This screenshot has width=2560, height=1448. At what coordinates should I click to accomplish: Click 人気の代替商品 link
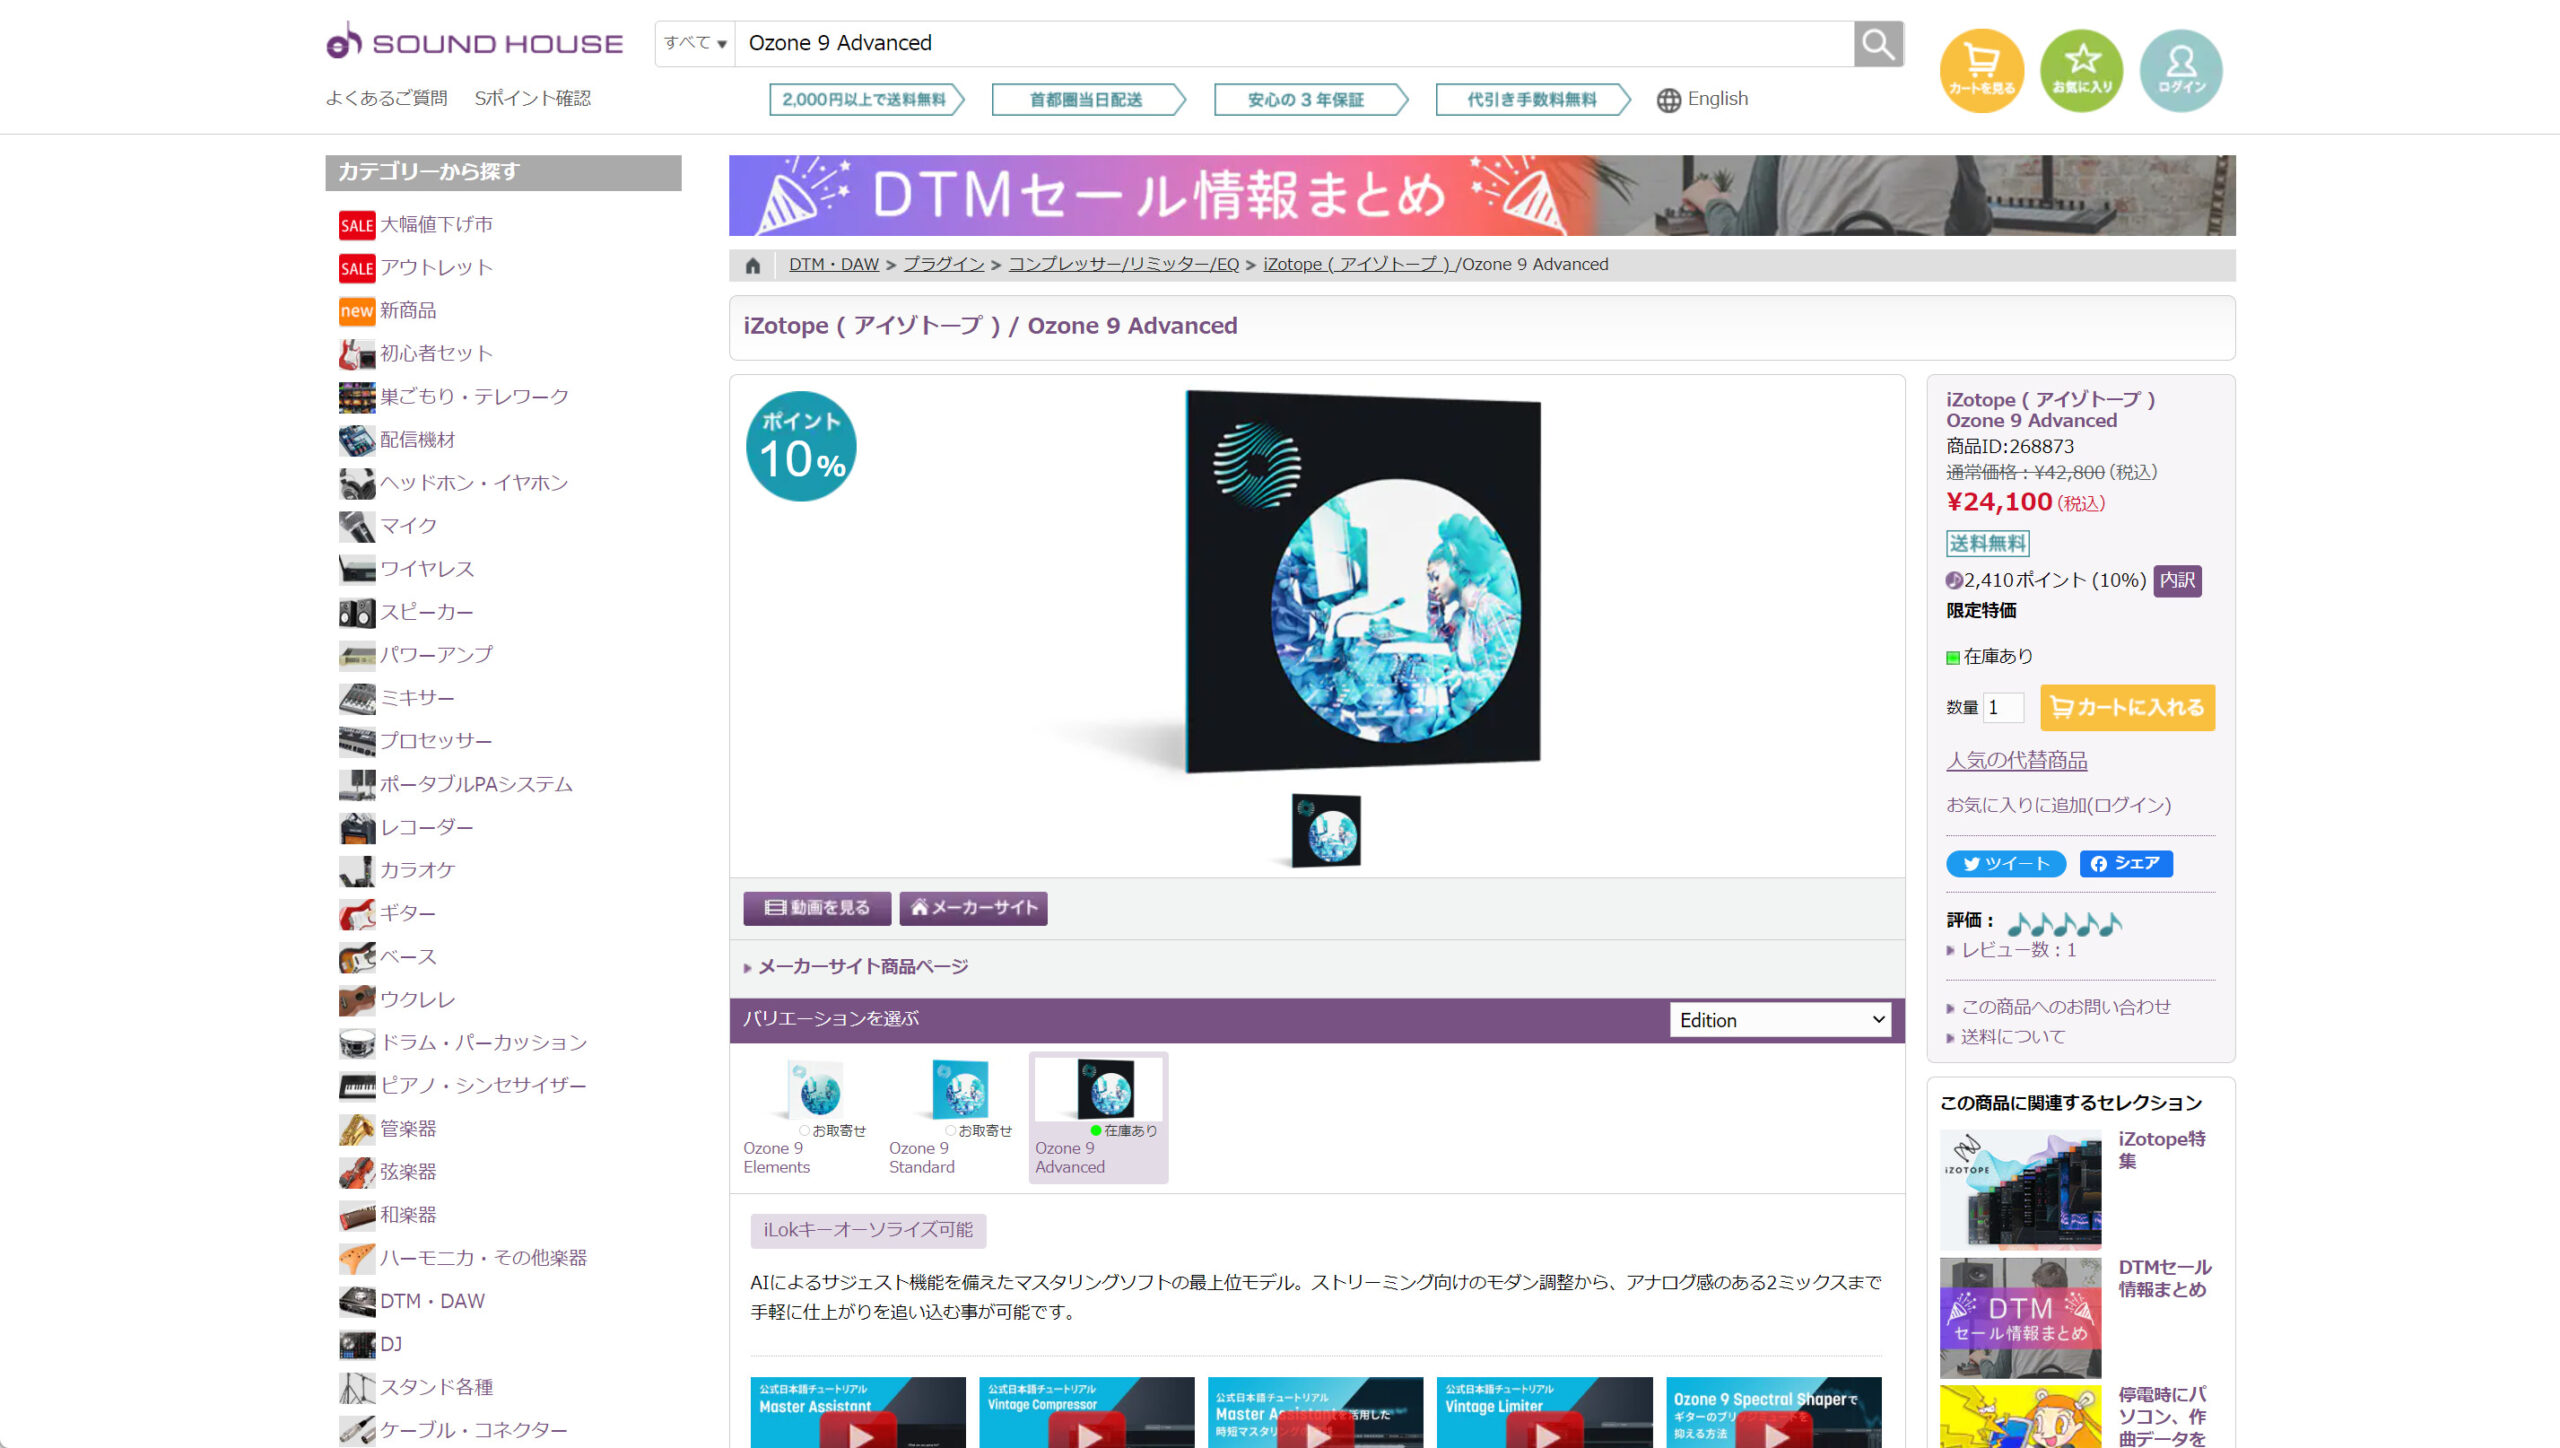[x=2017, y=761]
